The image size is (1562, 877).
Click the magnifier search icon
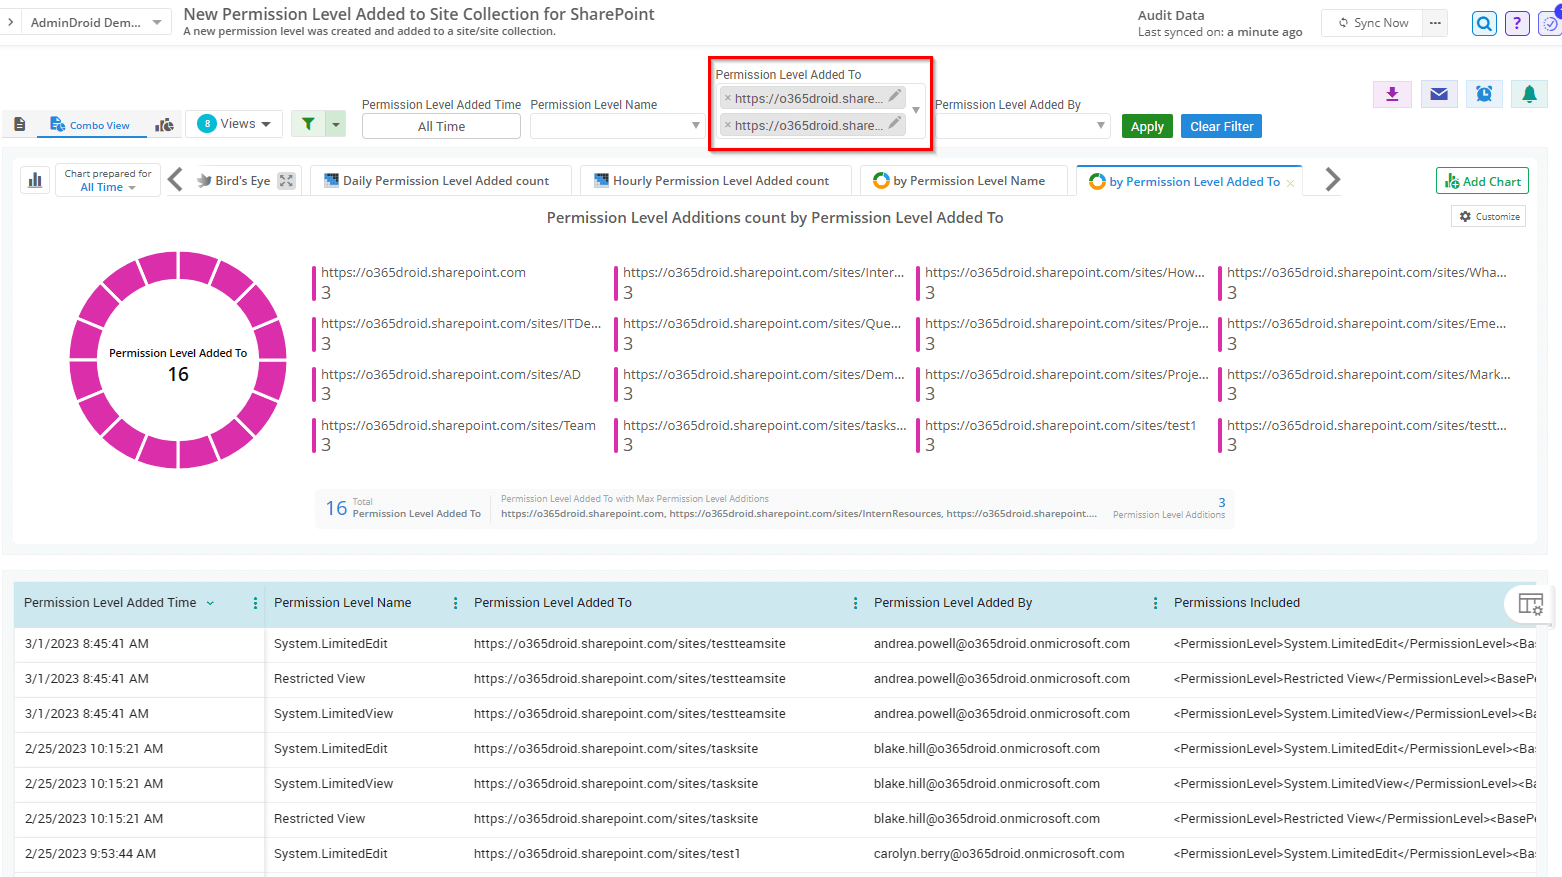(1484, 23)
